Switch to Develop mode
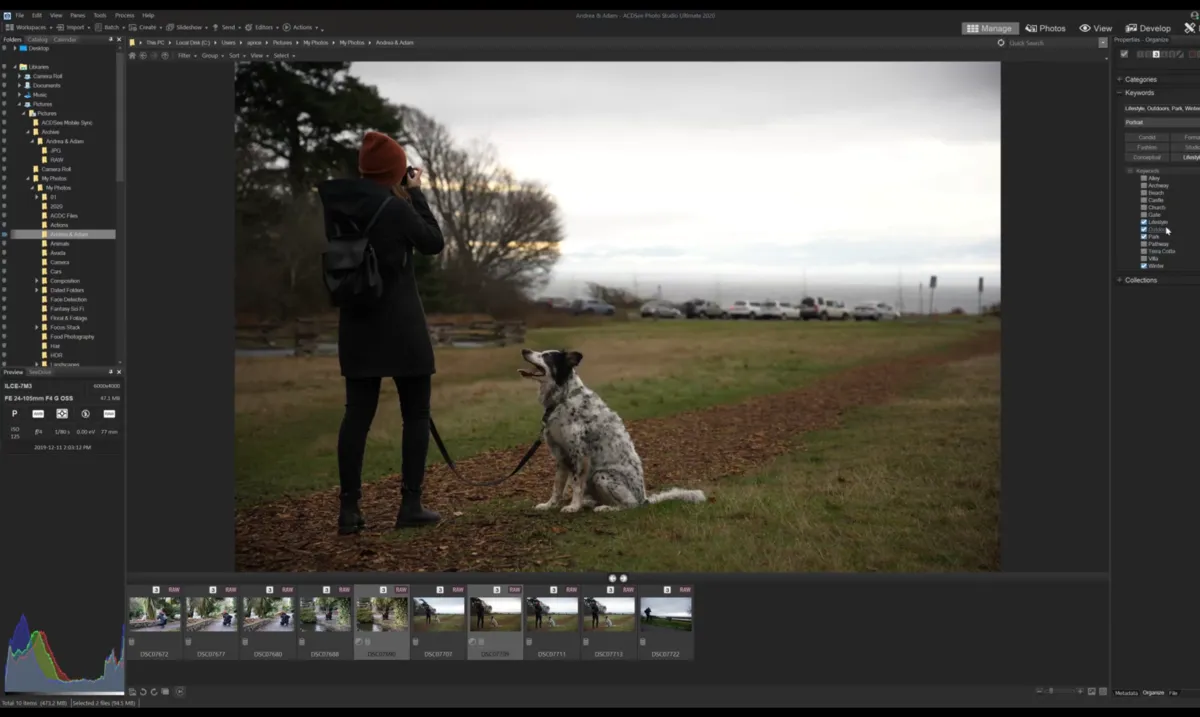This screenshot has width=1200, height=717. [x=1148, y=28]
